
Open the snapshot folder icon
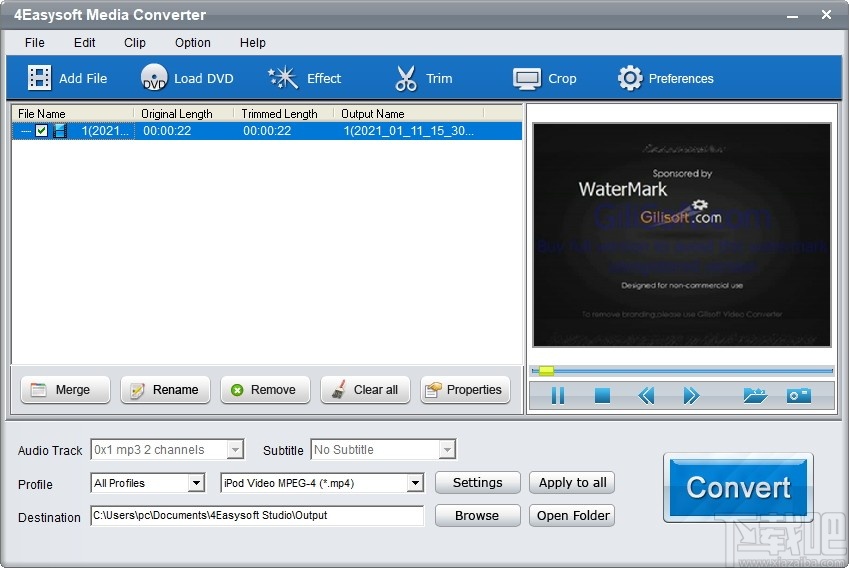point(755,395)
